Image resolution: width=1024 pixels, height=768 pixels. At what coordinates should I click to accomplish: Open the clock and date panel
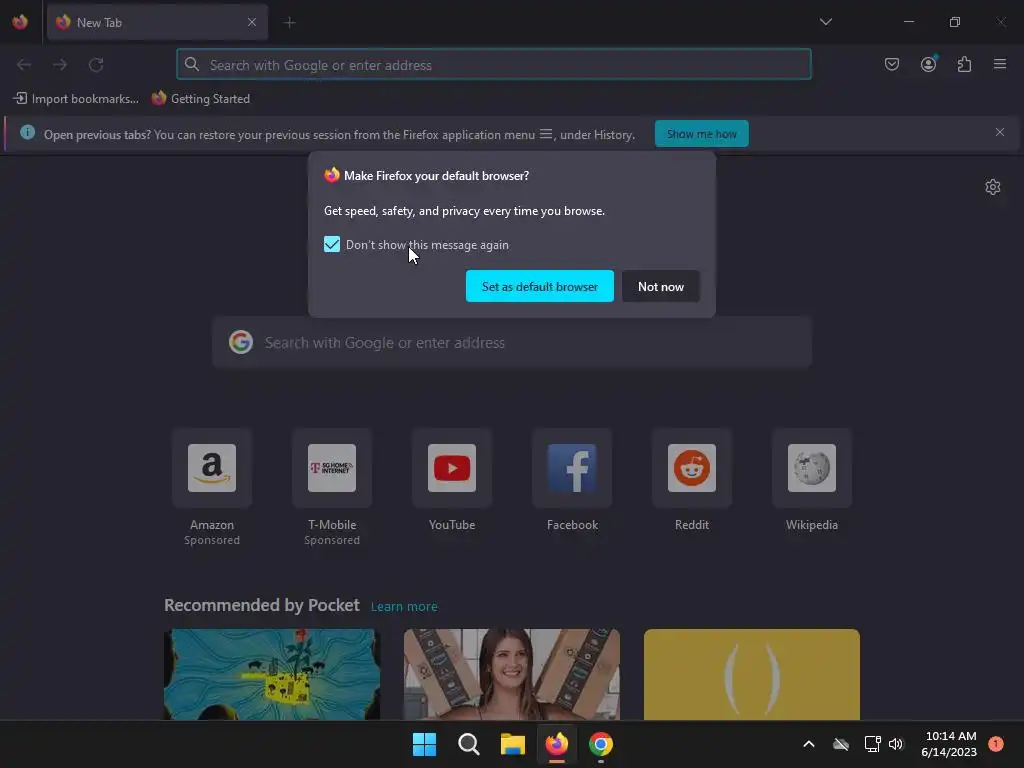point(949,744)
